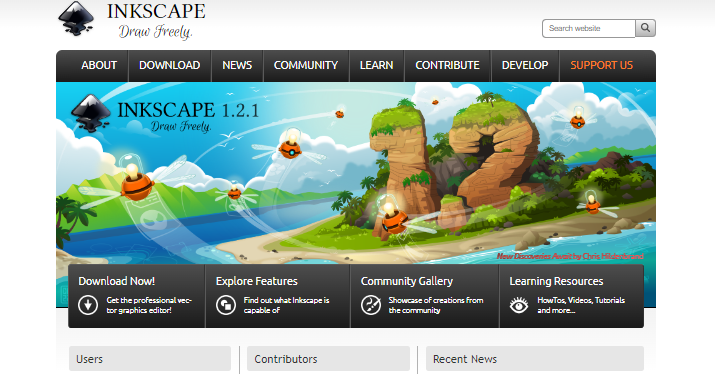The image size is (715, 374).
Task: Open the About menu
Action: (x=99, y=65)
